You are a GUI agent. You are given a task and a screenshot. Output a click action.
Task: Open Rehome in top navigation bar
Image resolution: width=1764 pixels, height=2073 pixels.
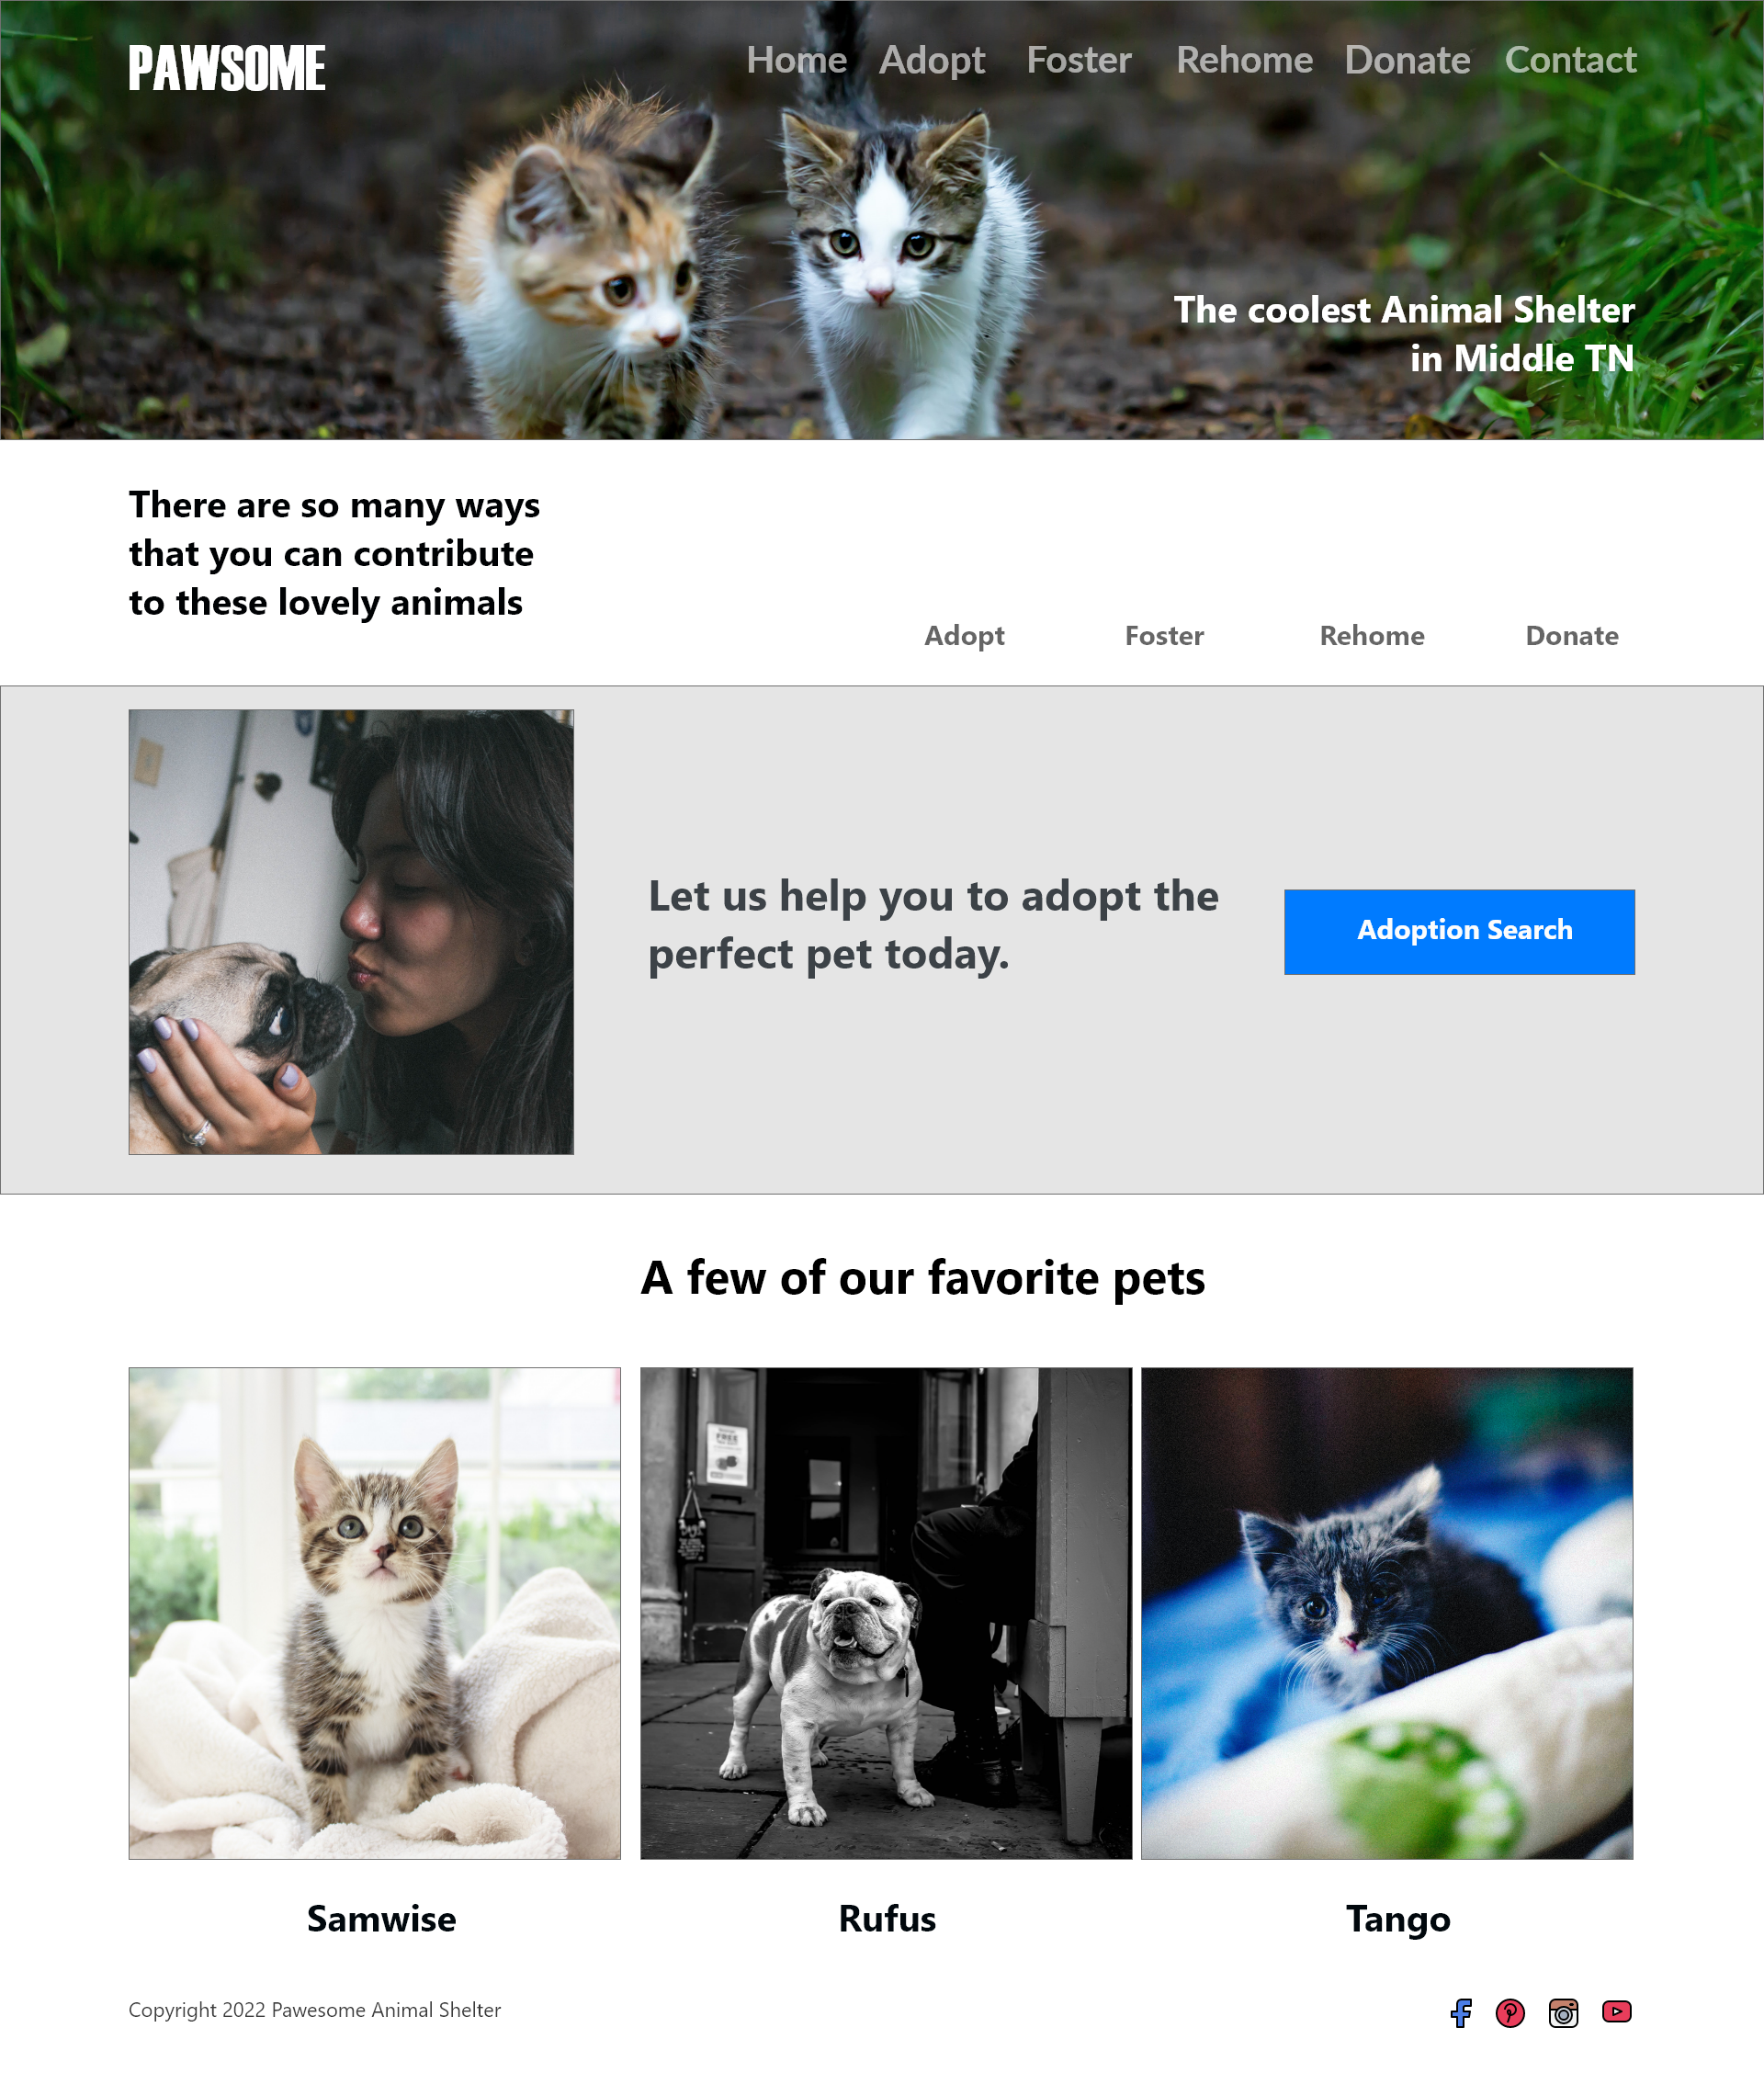click(x=1244, y=60)
